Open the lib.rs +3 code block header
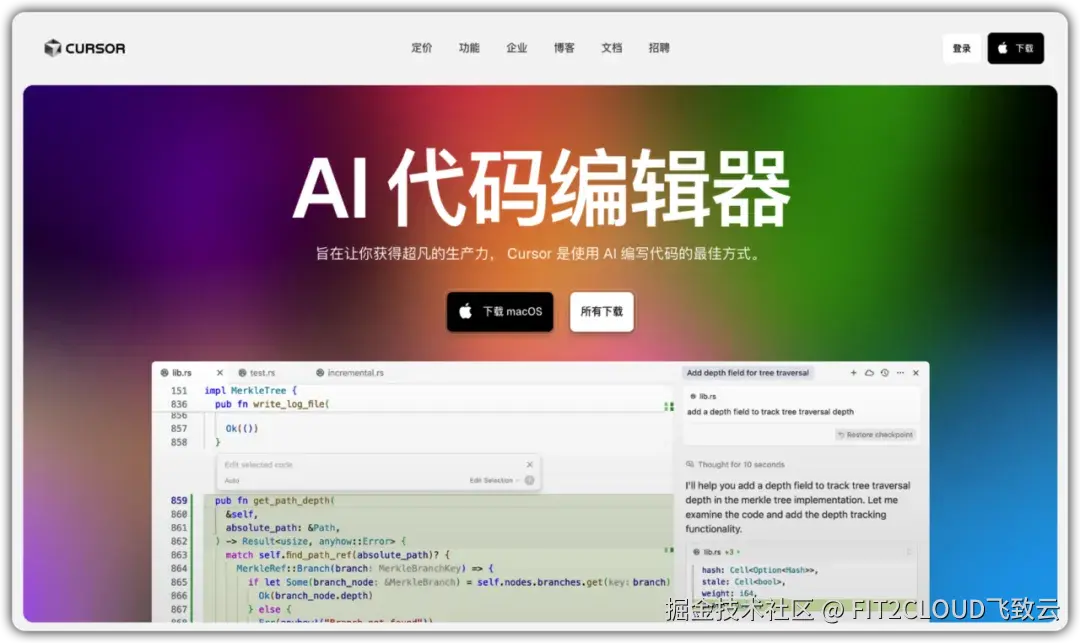 [802, 552]
